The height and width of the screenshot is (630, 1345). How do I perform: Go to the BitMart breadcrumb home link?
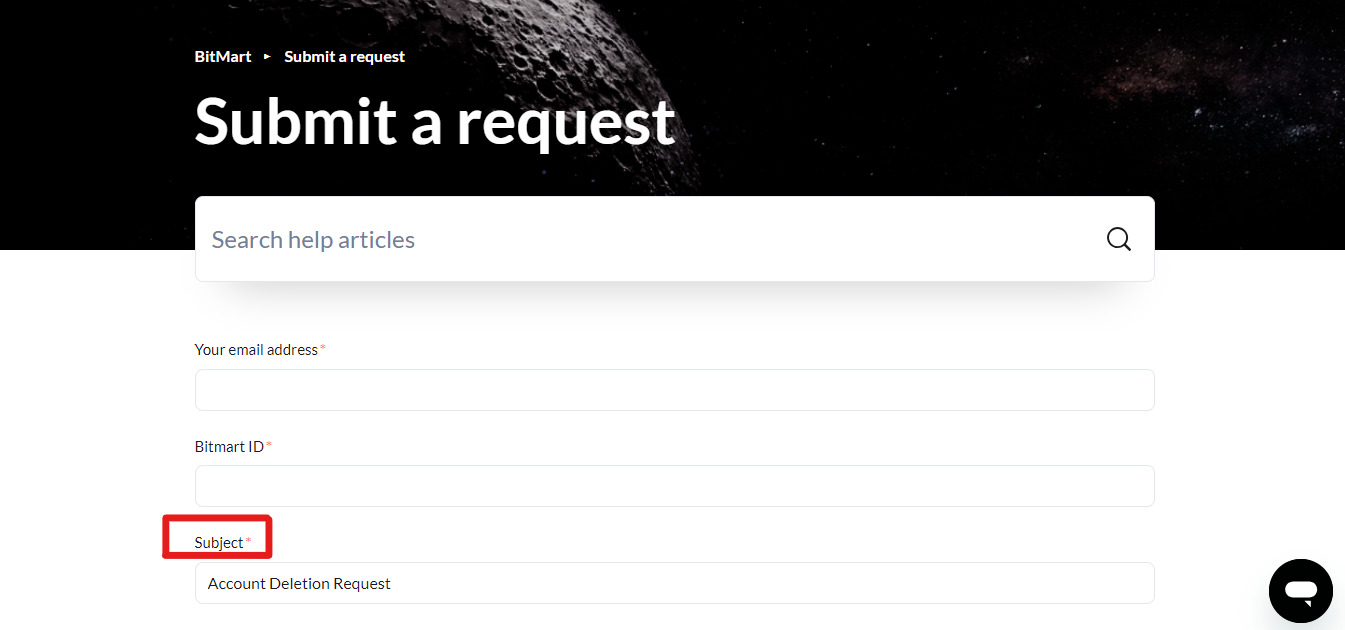(x=223, y=57)
